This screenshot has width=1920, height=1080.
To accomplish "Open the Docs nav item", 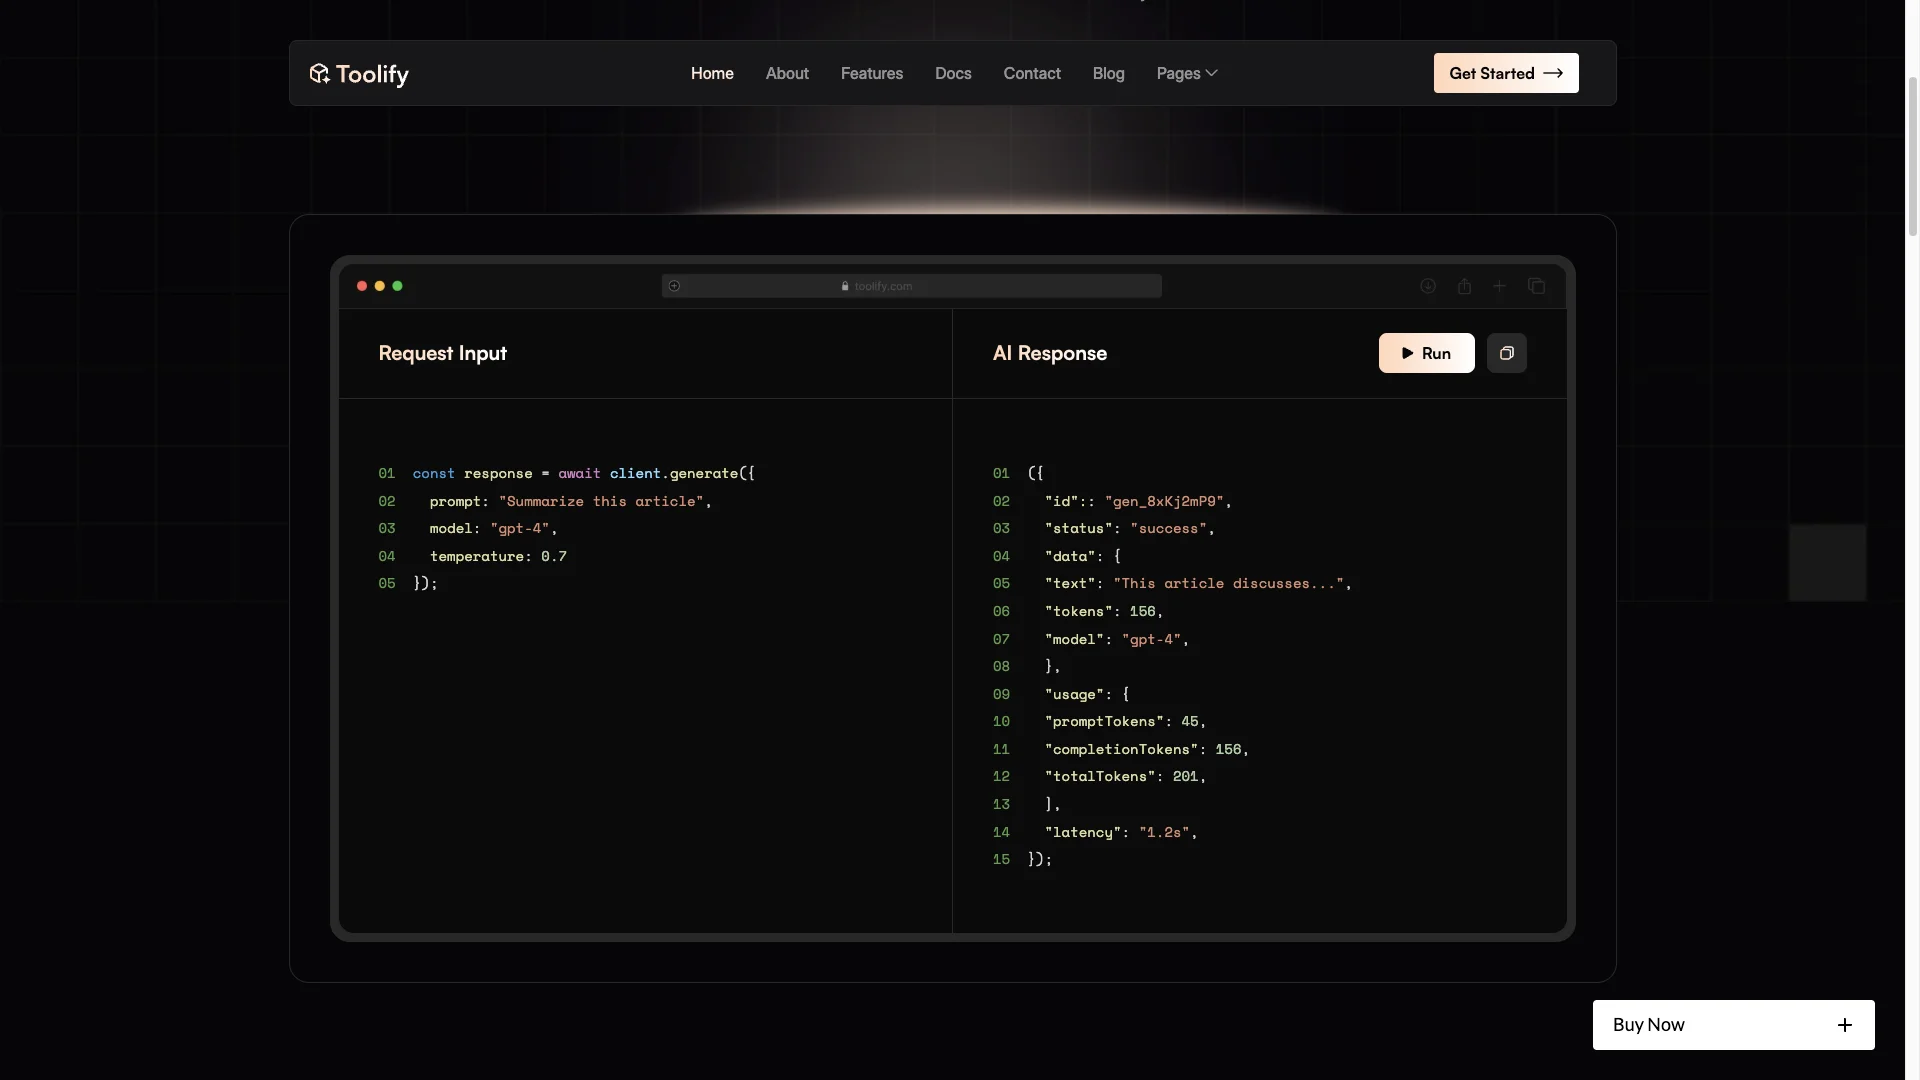I will (953, 73).
